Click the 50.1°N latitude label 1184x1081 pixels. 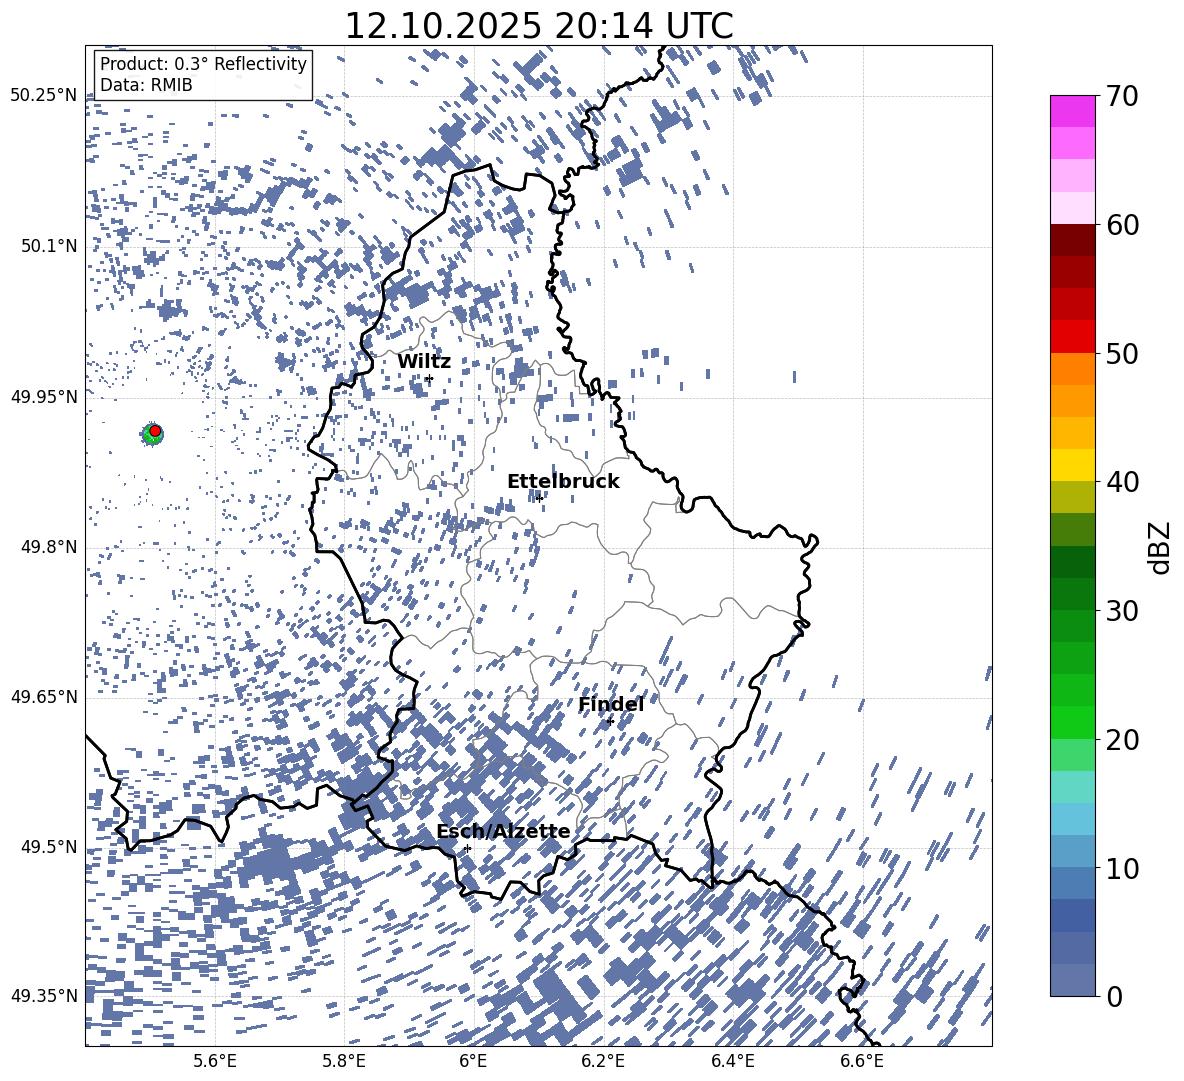49,247
